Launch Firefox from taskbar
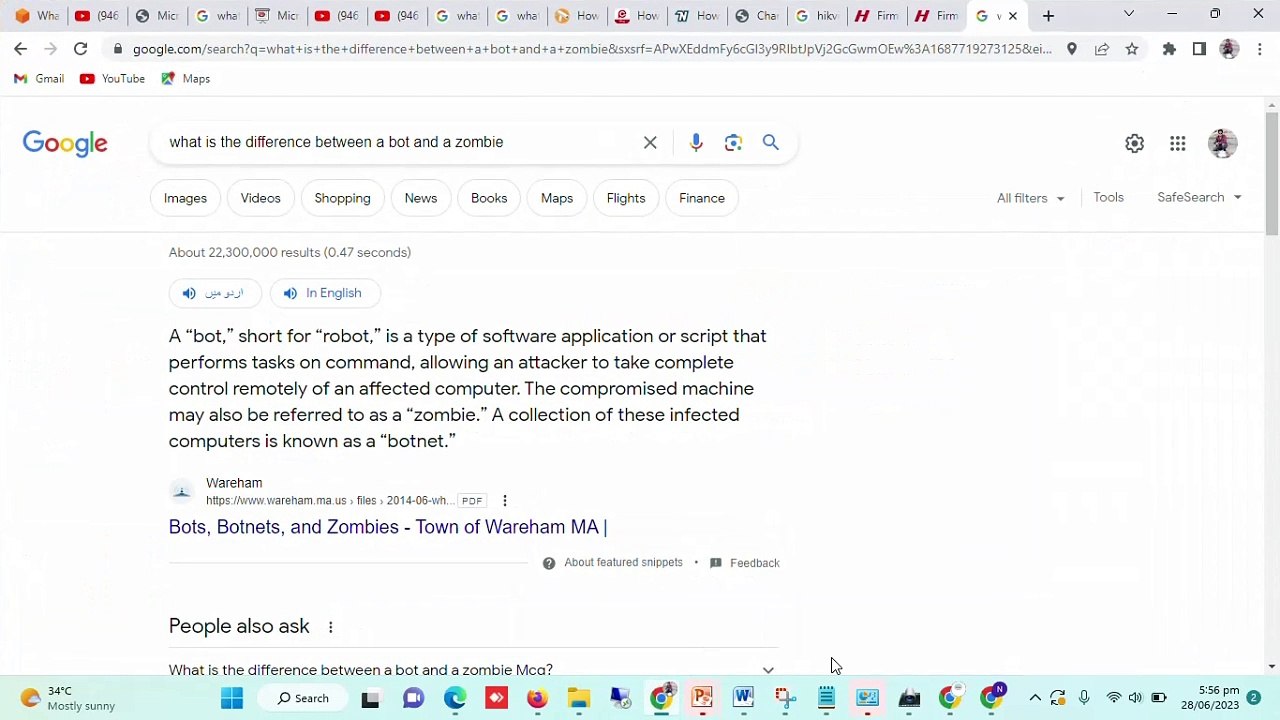The image size is (1280, 720). click(537, 698)
